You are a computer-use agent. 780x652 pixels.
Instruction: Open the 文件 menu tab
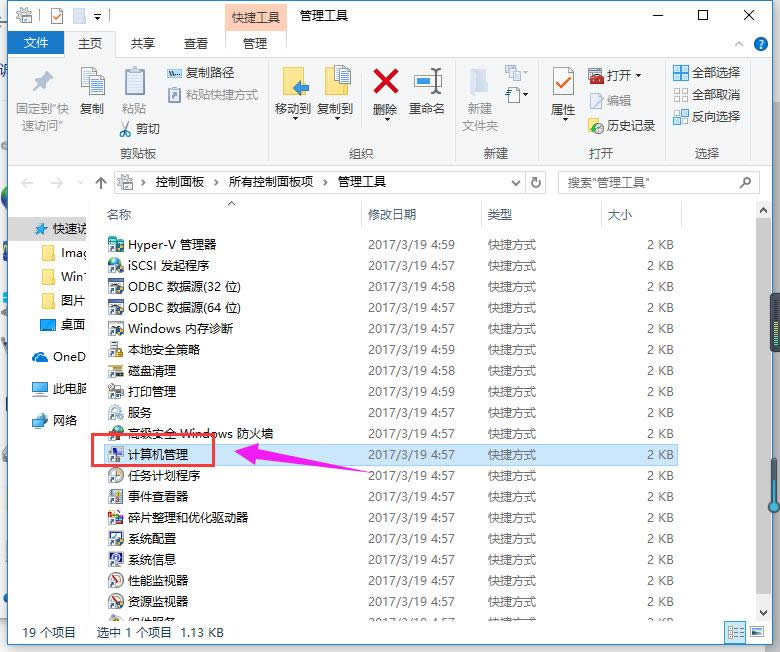coord(36,43)
